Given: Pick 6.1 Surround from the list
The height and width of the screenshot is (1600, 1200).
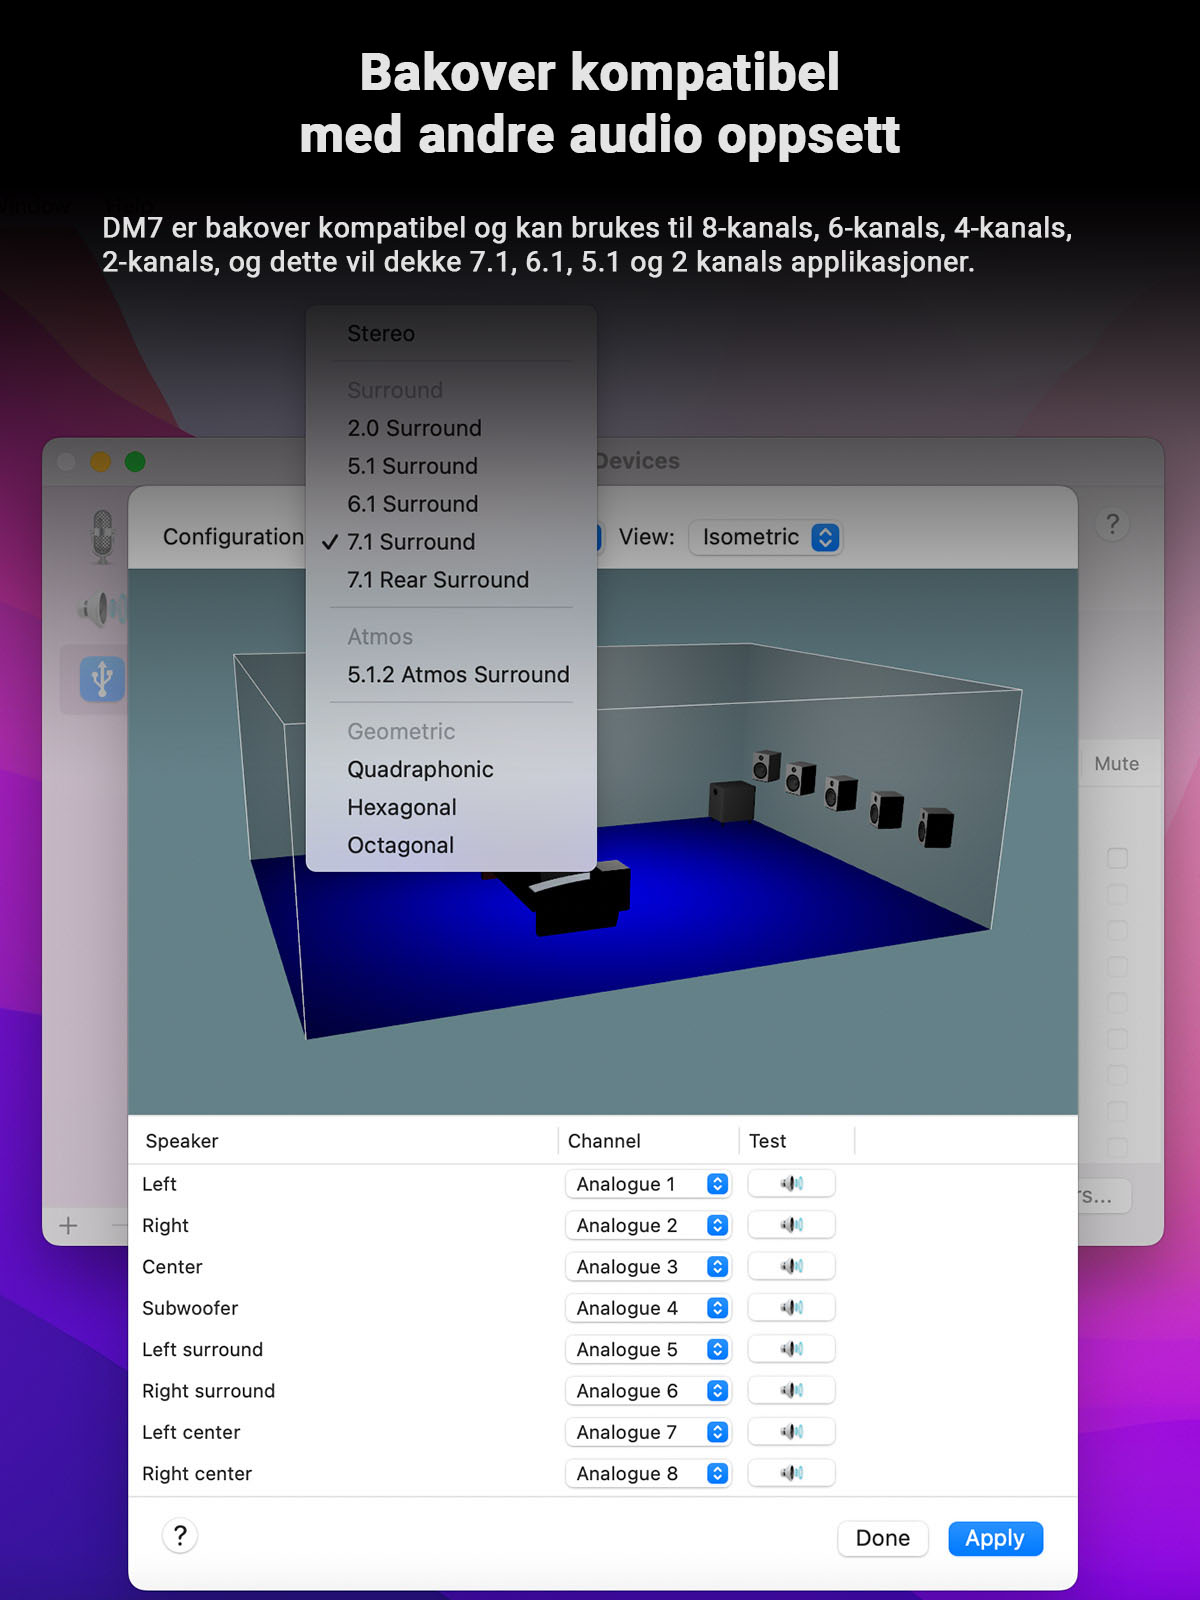Looking at the screenshot, I should (451, 504).
